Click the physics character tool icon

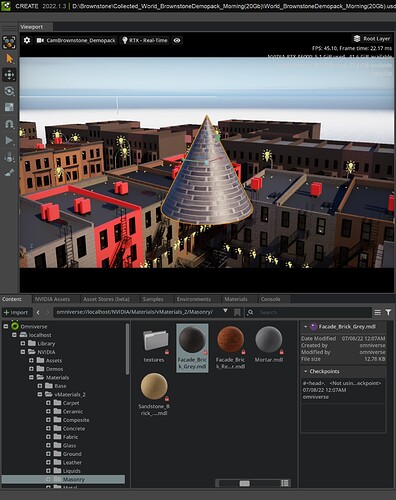[x=9, y=157]
